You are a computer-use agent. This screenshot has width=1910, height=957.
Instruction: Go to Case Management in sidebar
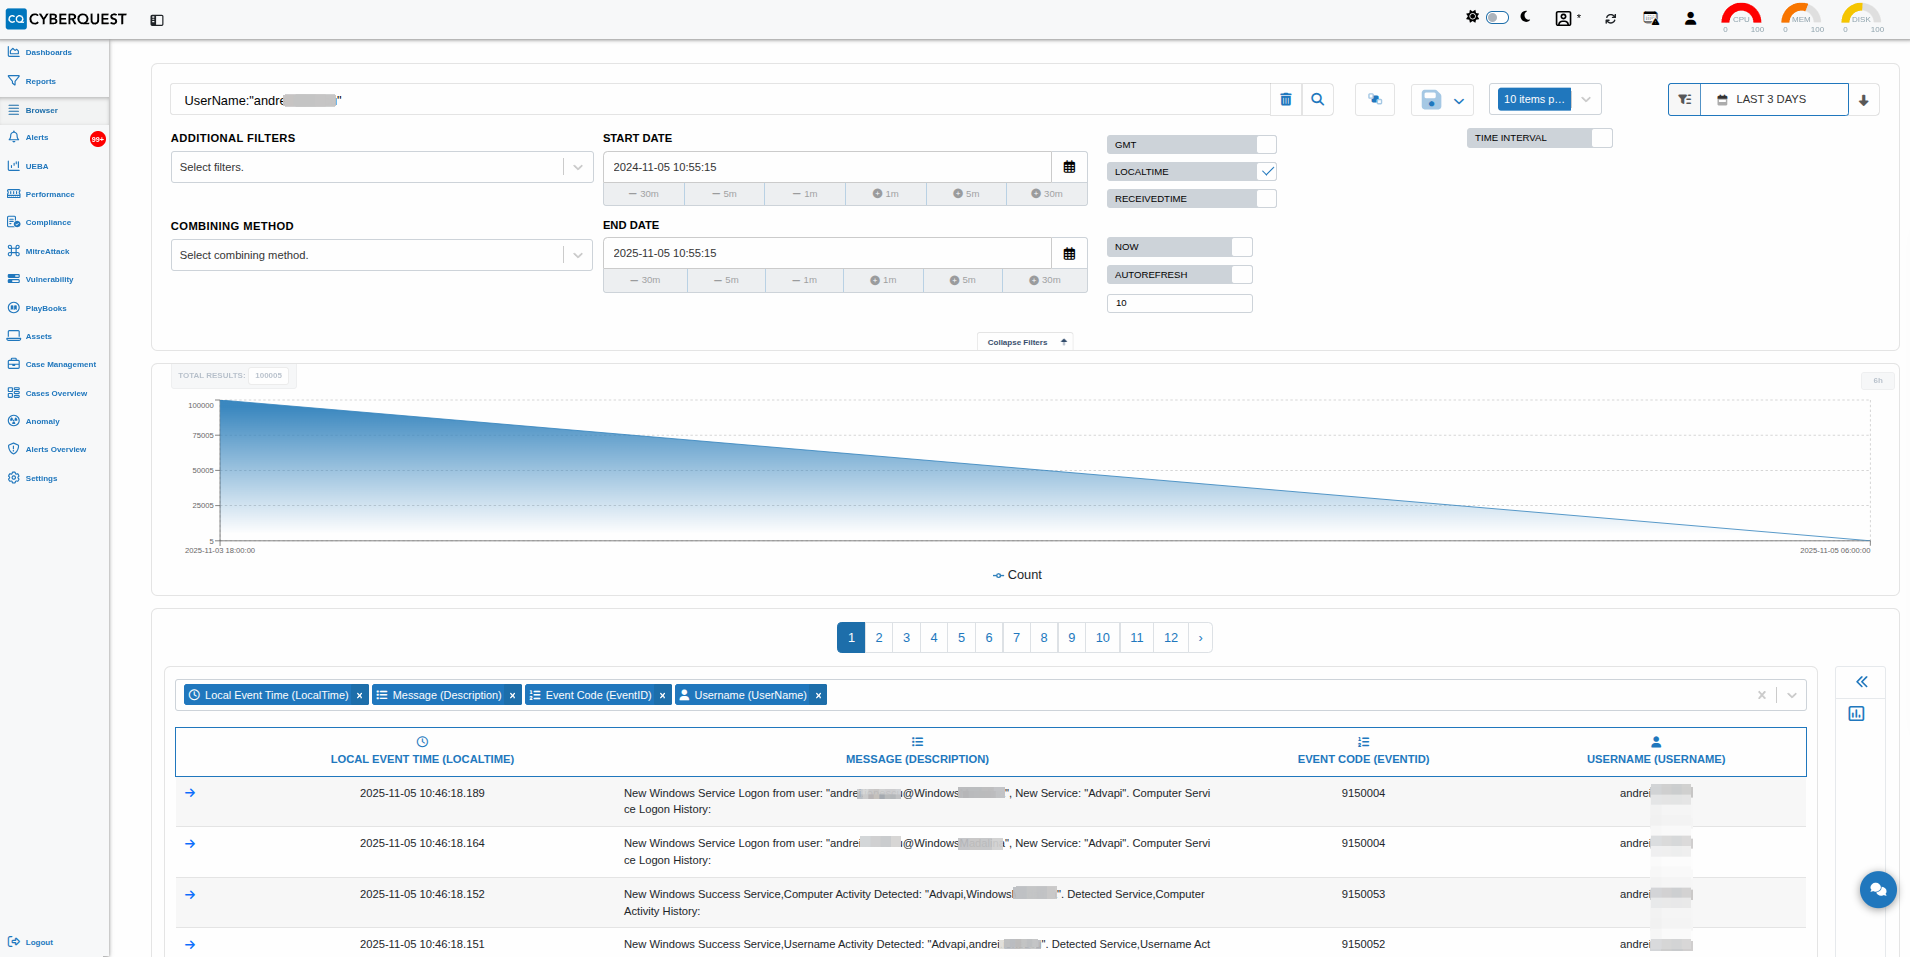click(x=60, y=365)
